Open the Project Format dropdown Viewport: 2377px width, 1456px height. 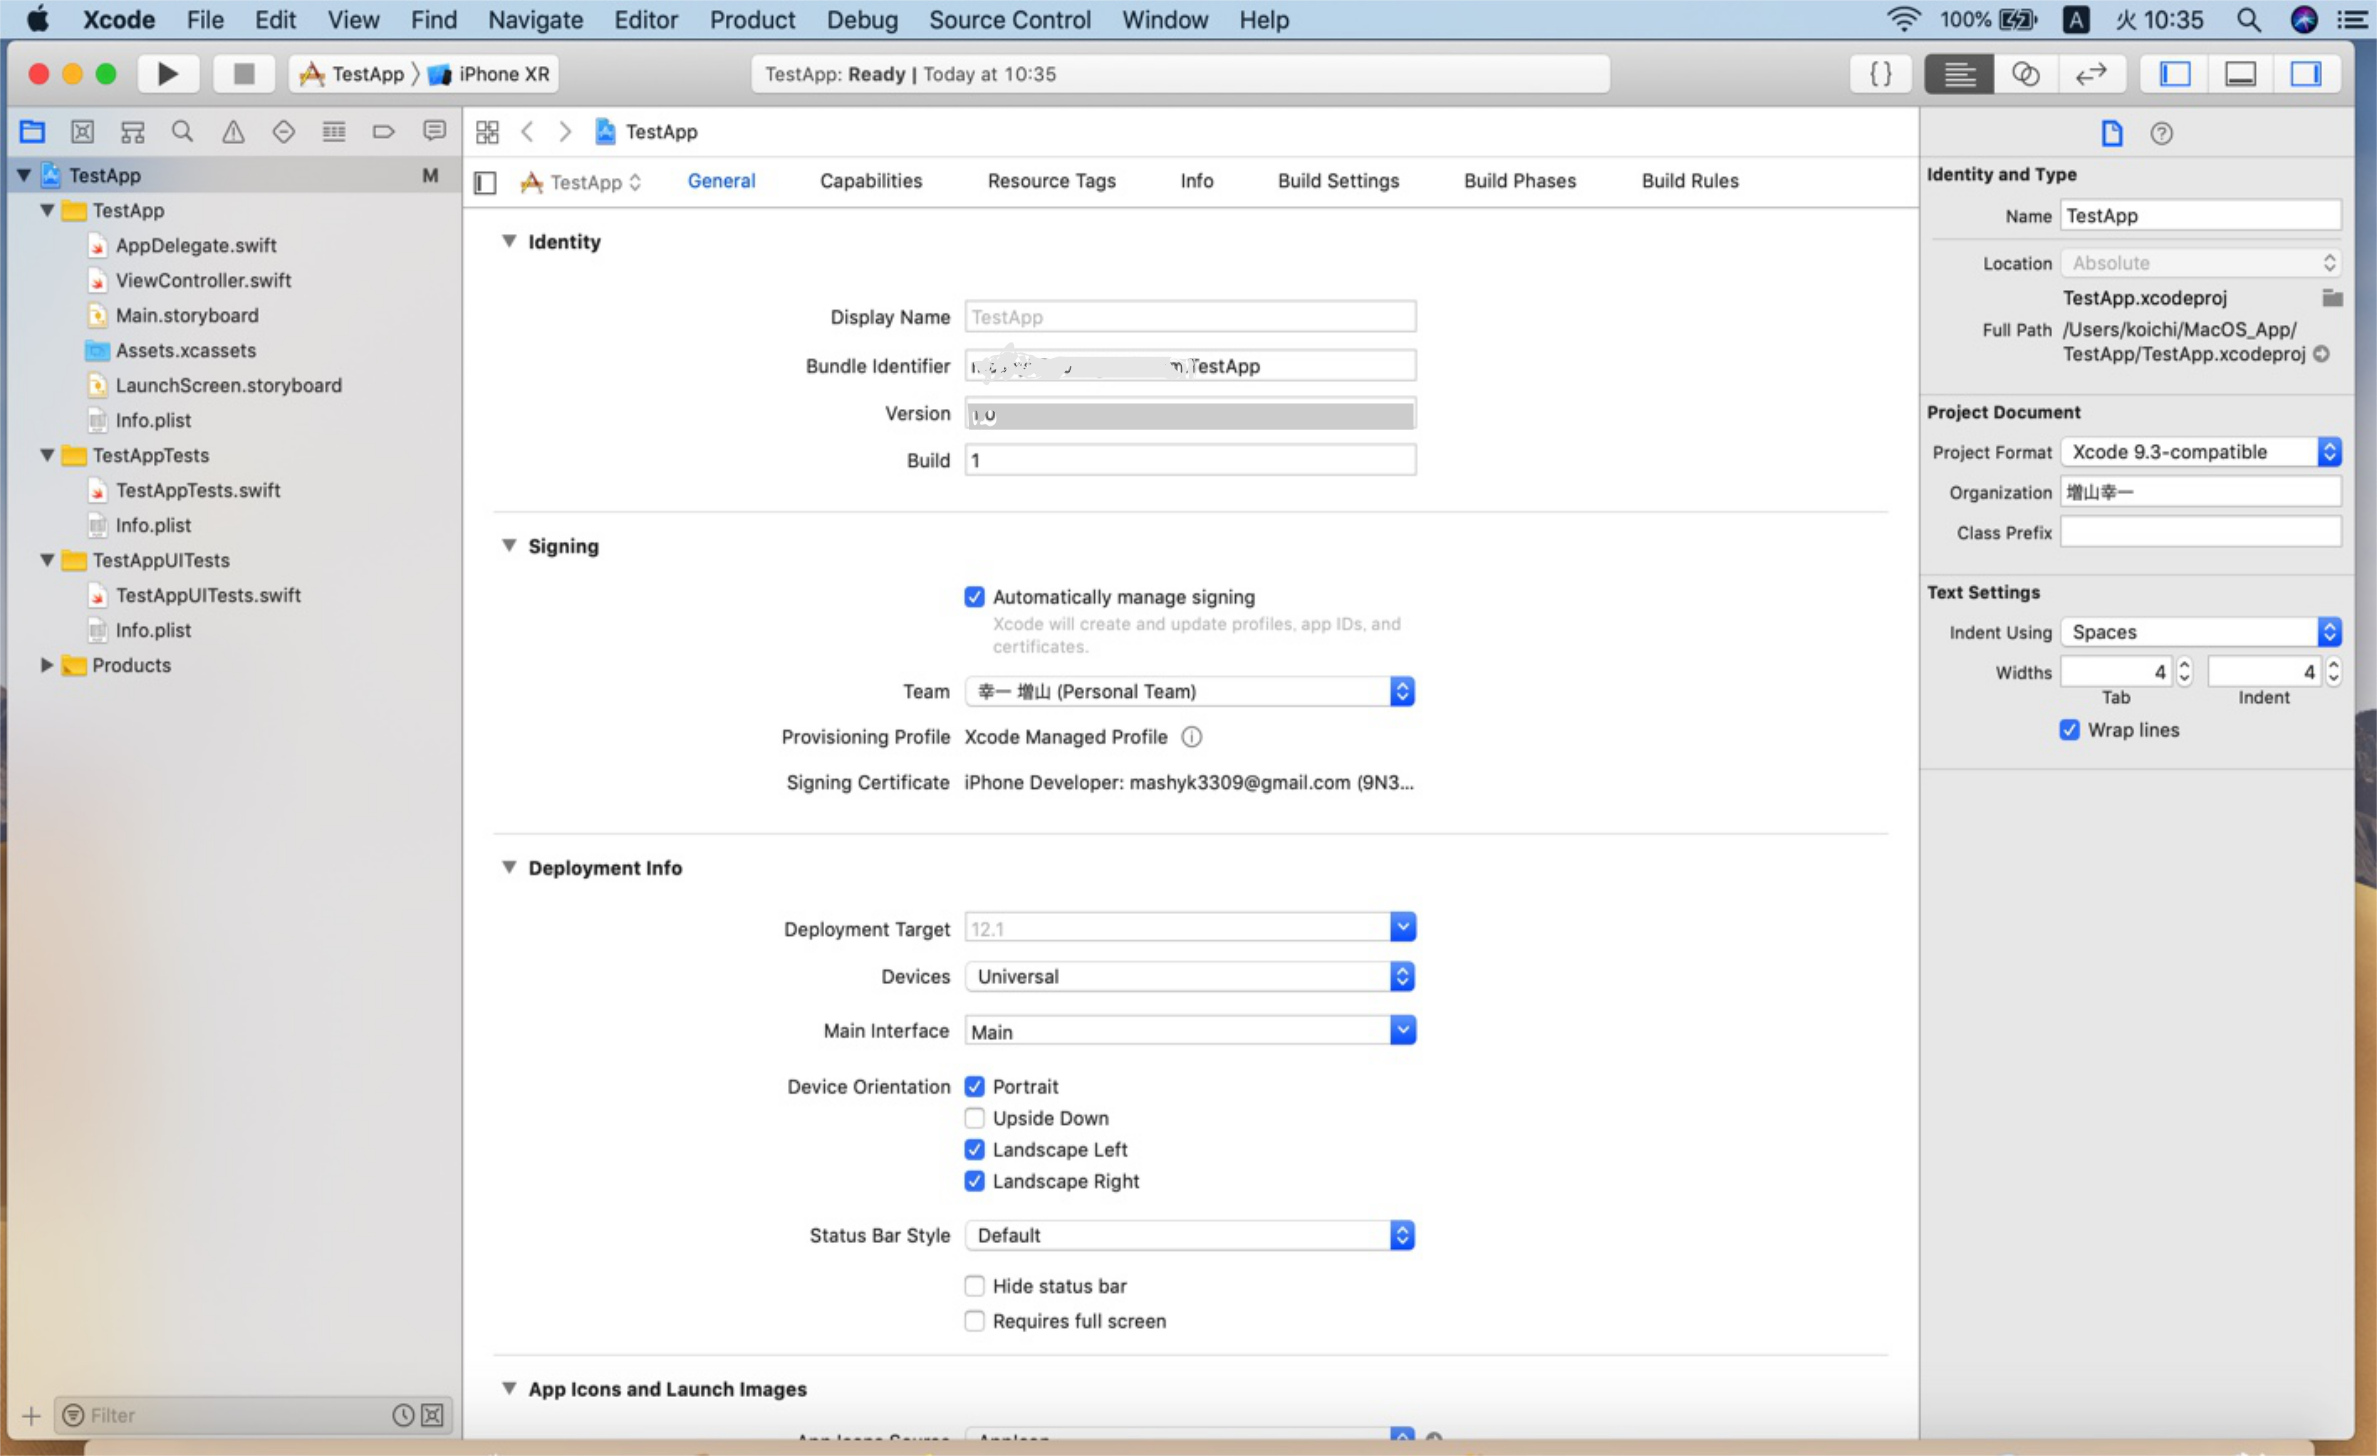tap(2200, 452)
